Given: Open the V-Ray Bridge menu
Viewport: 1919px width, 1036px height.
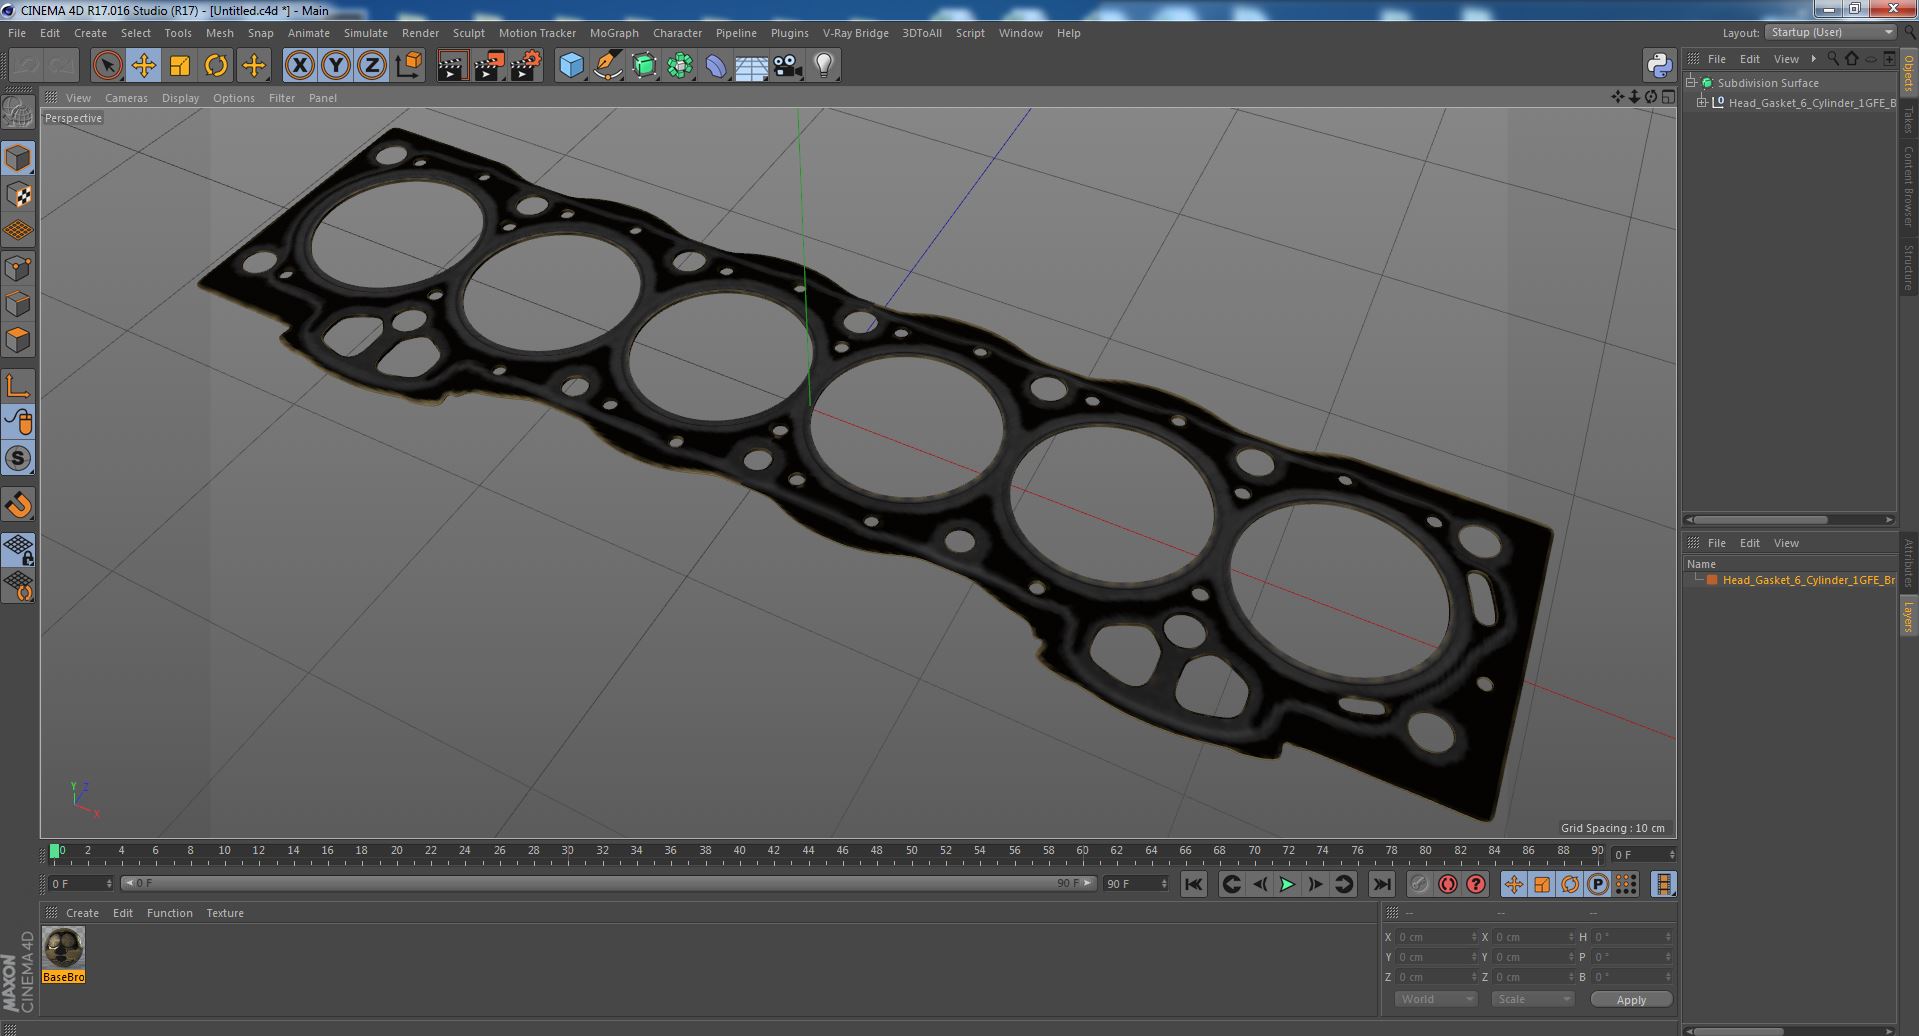Looking at the screenshot, I should coord(855,33).
